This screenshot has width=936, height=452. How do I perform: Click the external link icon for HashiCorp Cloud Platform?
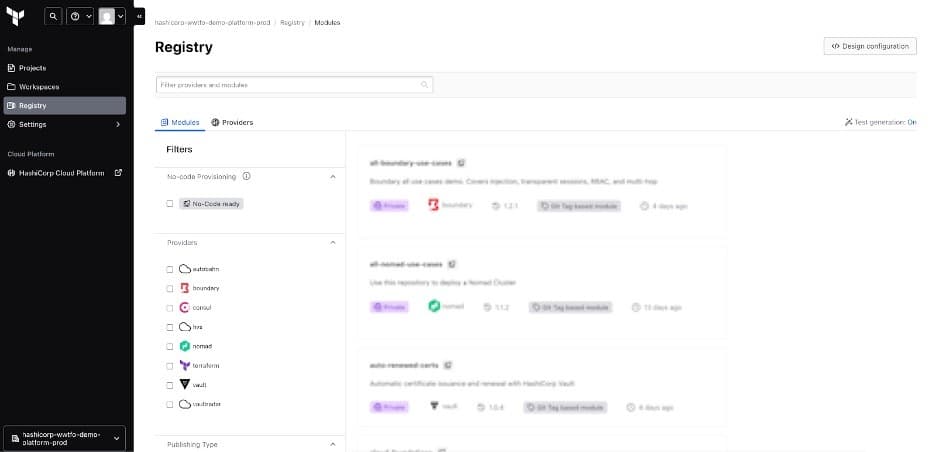pyautogui.click(x=118, y=173)
